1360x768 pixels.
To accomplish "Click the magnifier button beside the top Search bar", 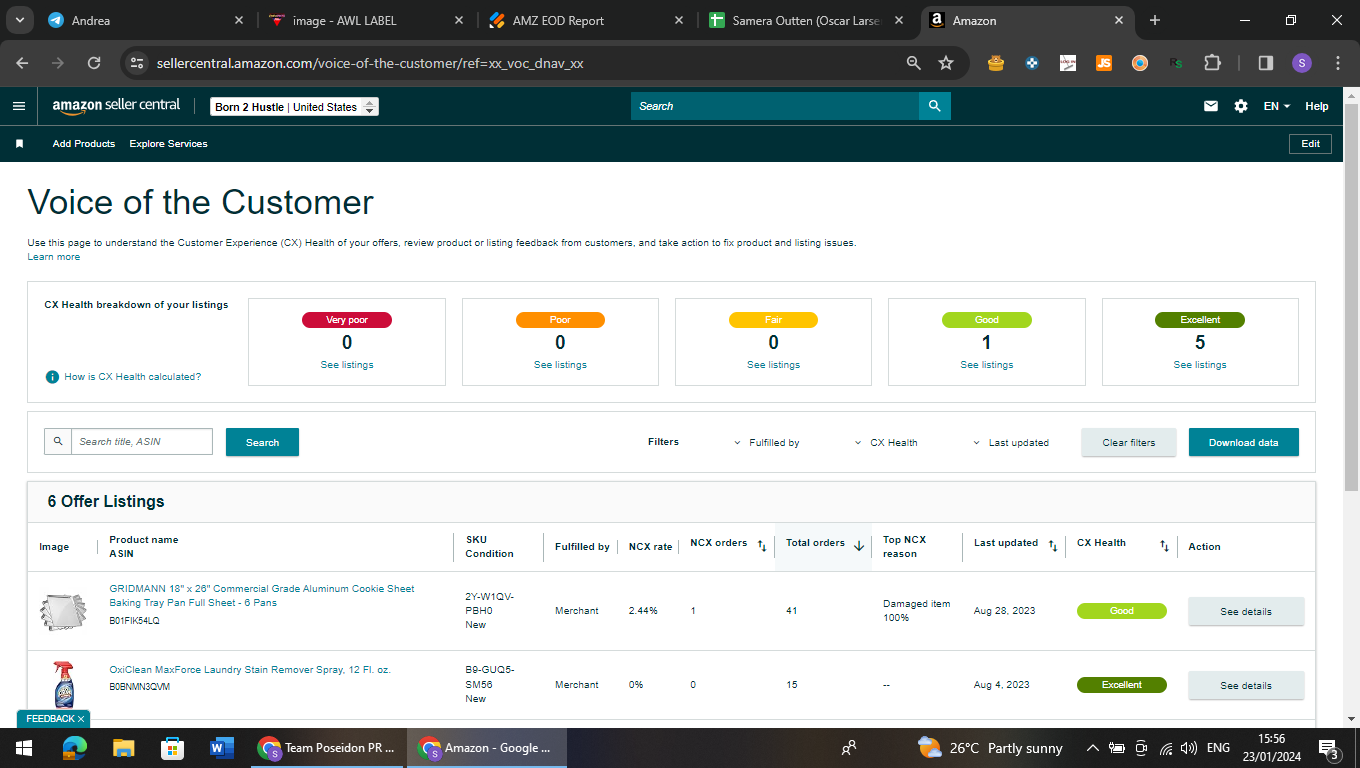I will point(935,106).
